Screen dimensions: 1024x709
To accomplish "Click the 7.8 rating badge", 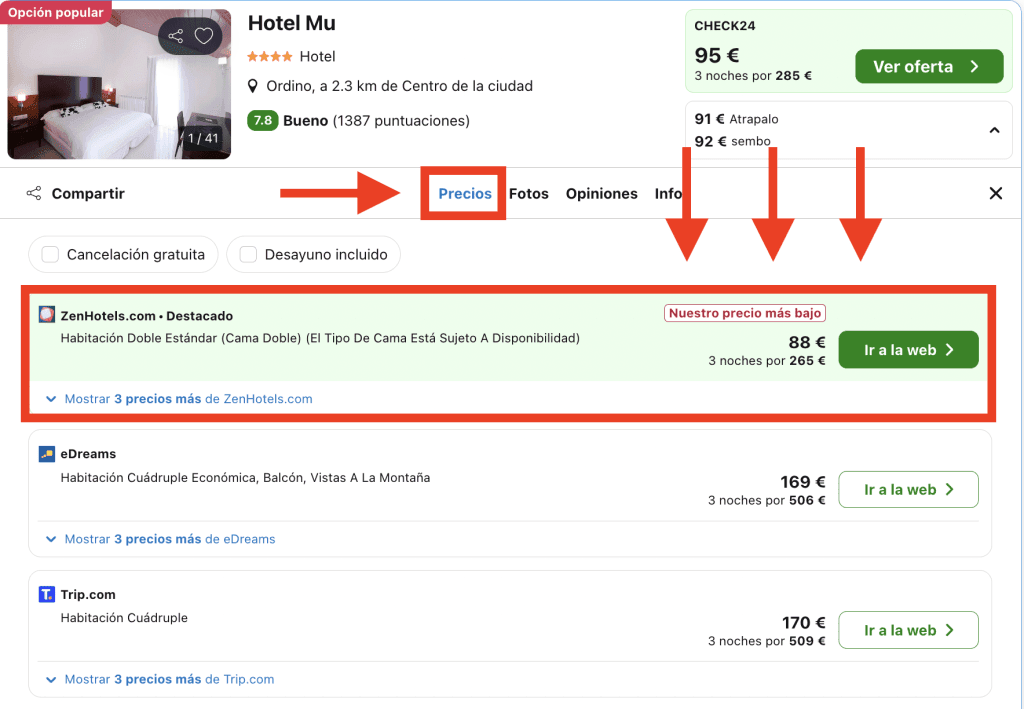I will pyautogui.click(x=262, y=121).
